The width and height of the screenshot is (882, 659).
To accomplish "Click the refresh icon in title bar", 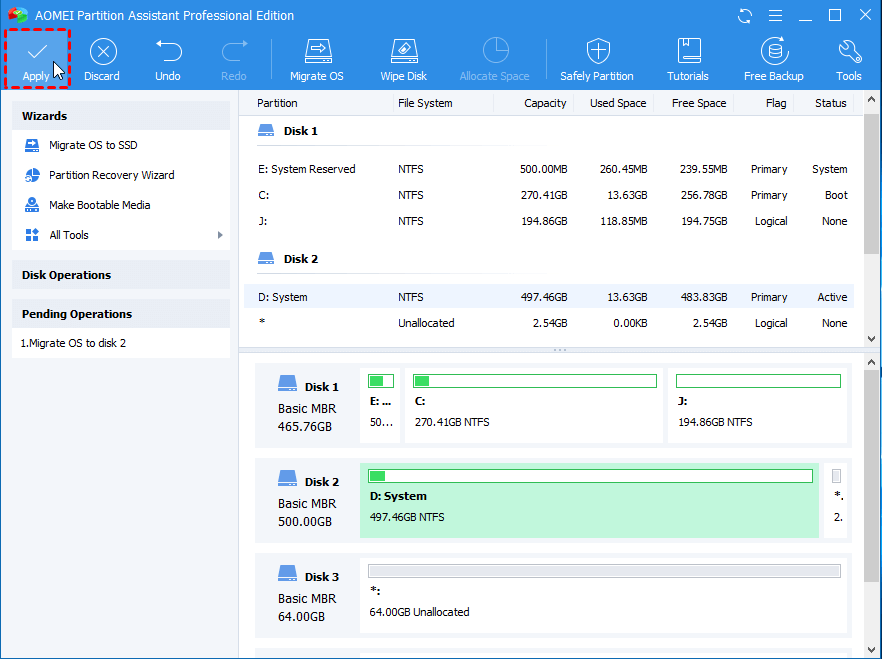I will pyautogui.click(x=745, y=15).
